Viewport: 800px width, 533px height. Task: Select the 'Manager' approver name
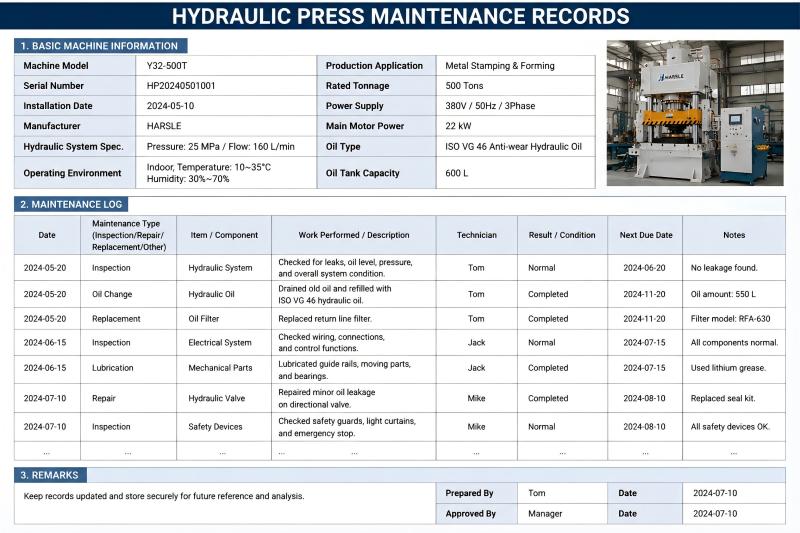point(545,514)
